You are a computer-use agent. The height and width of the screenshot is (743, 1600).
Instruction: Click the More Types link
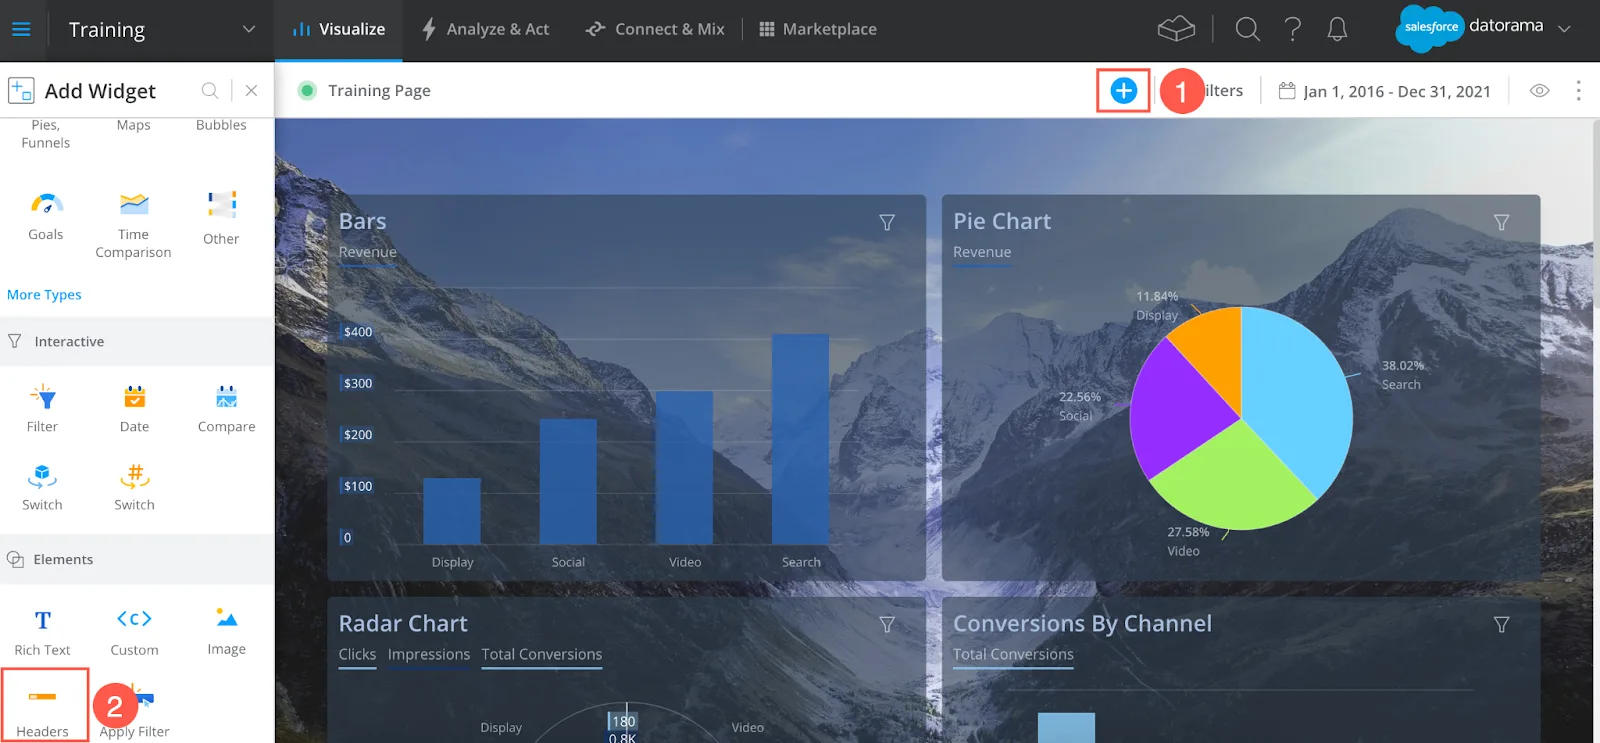coord(44,294)
